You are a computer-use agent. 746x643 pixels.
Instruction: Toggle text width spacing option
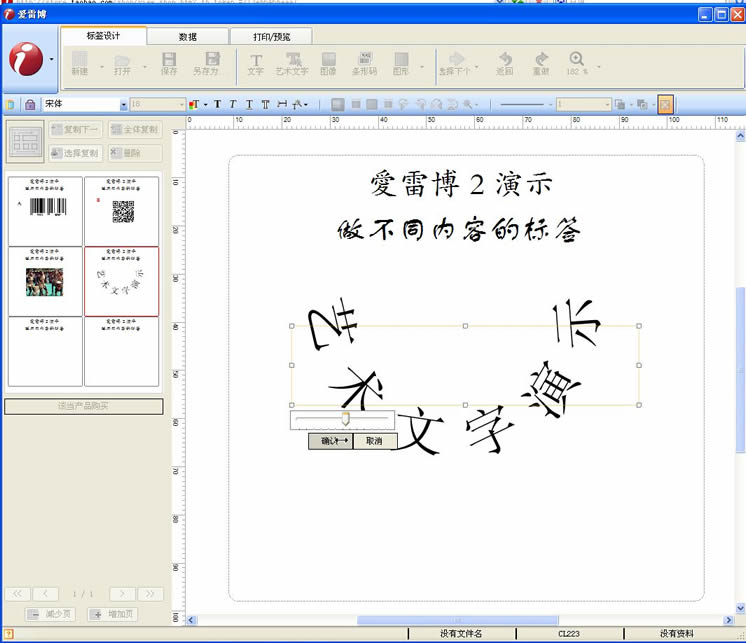(282, 104)
